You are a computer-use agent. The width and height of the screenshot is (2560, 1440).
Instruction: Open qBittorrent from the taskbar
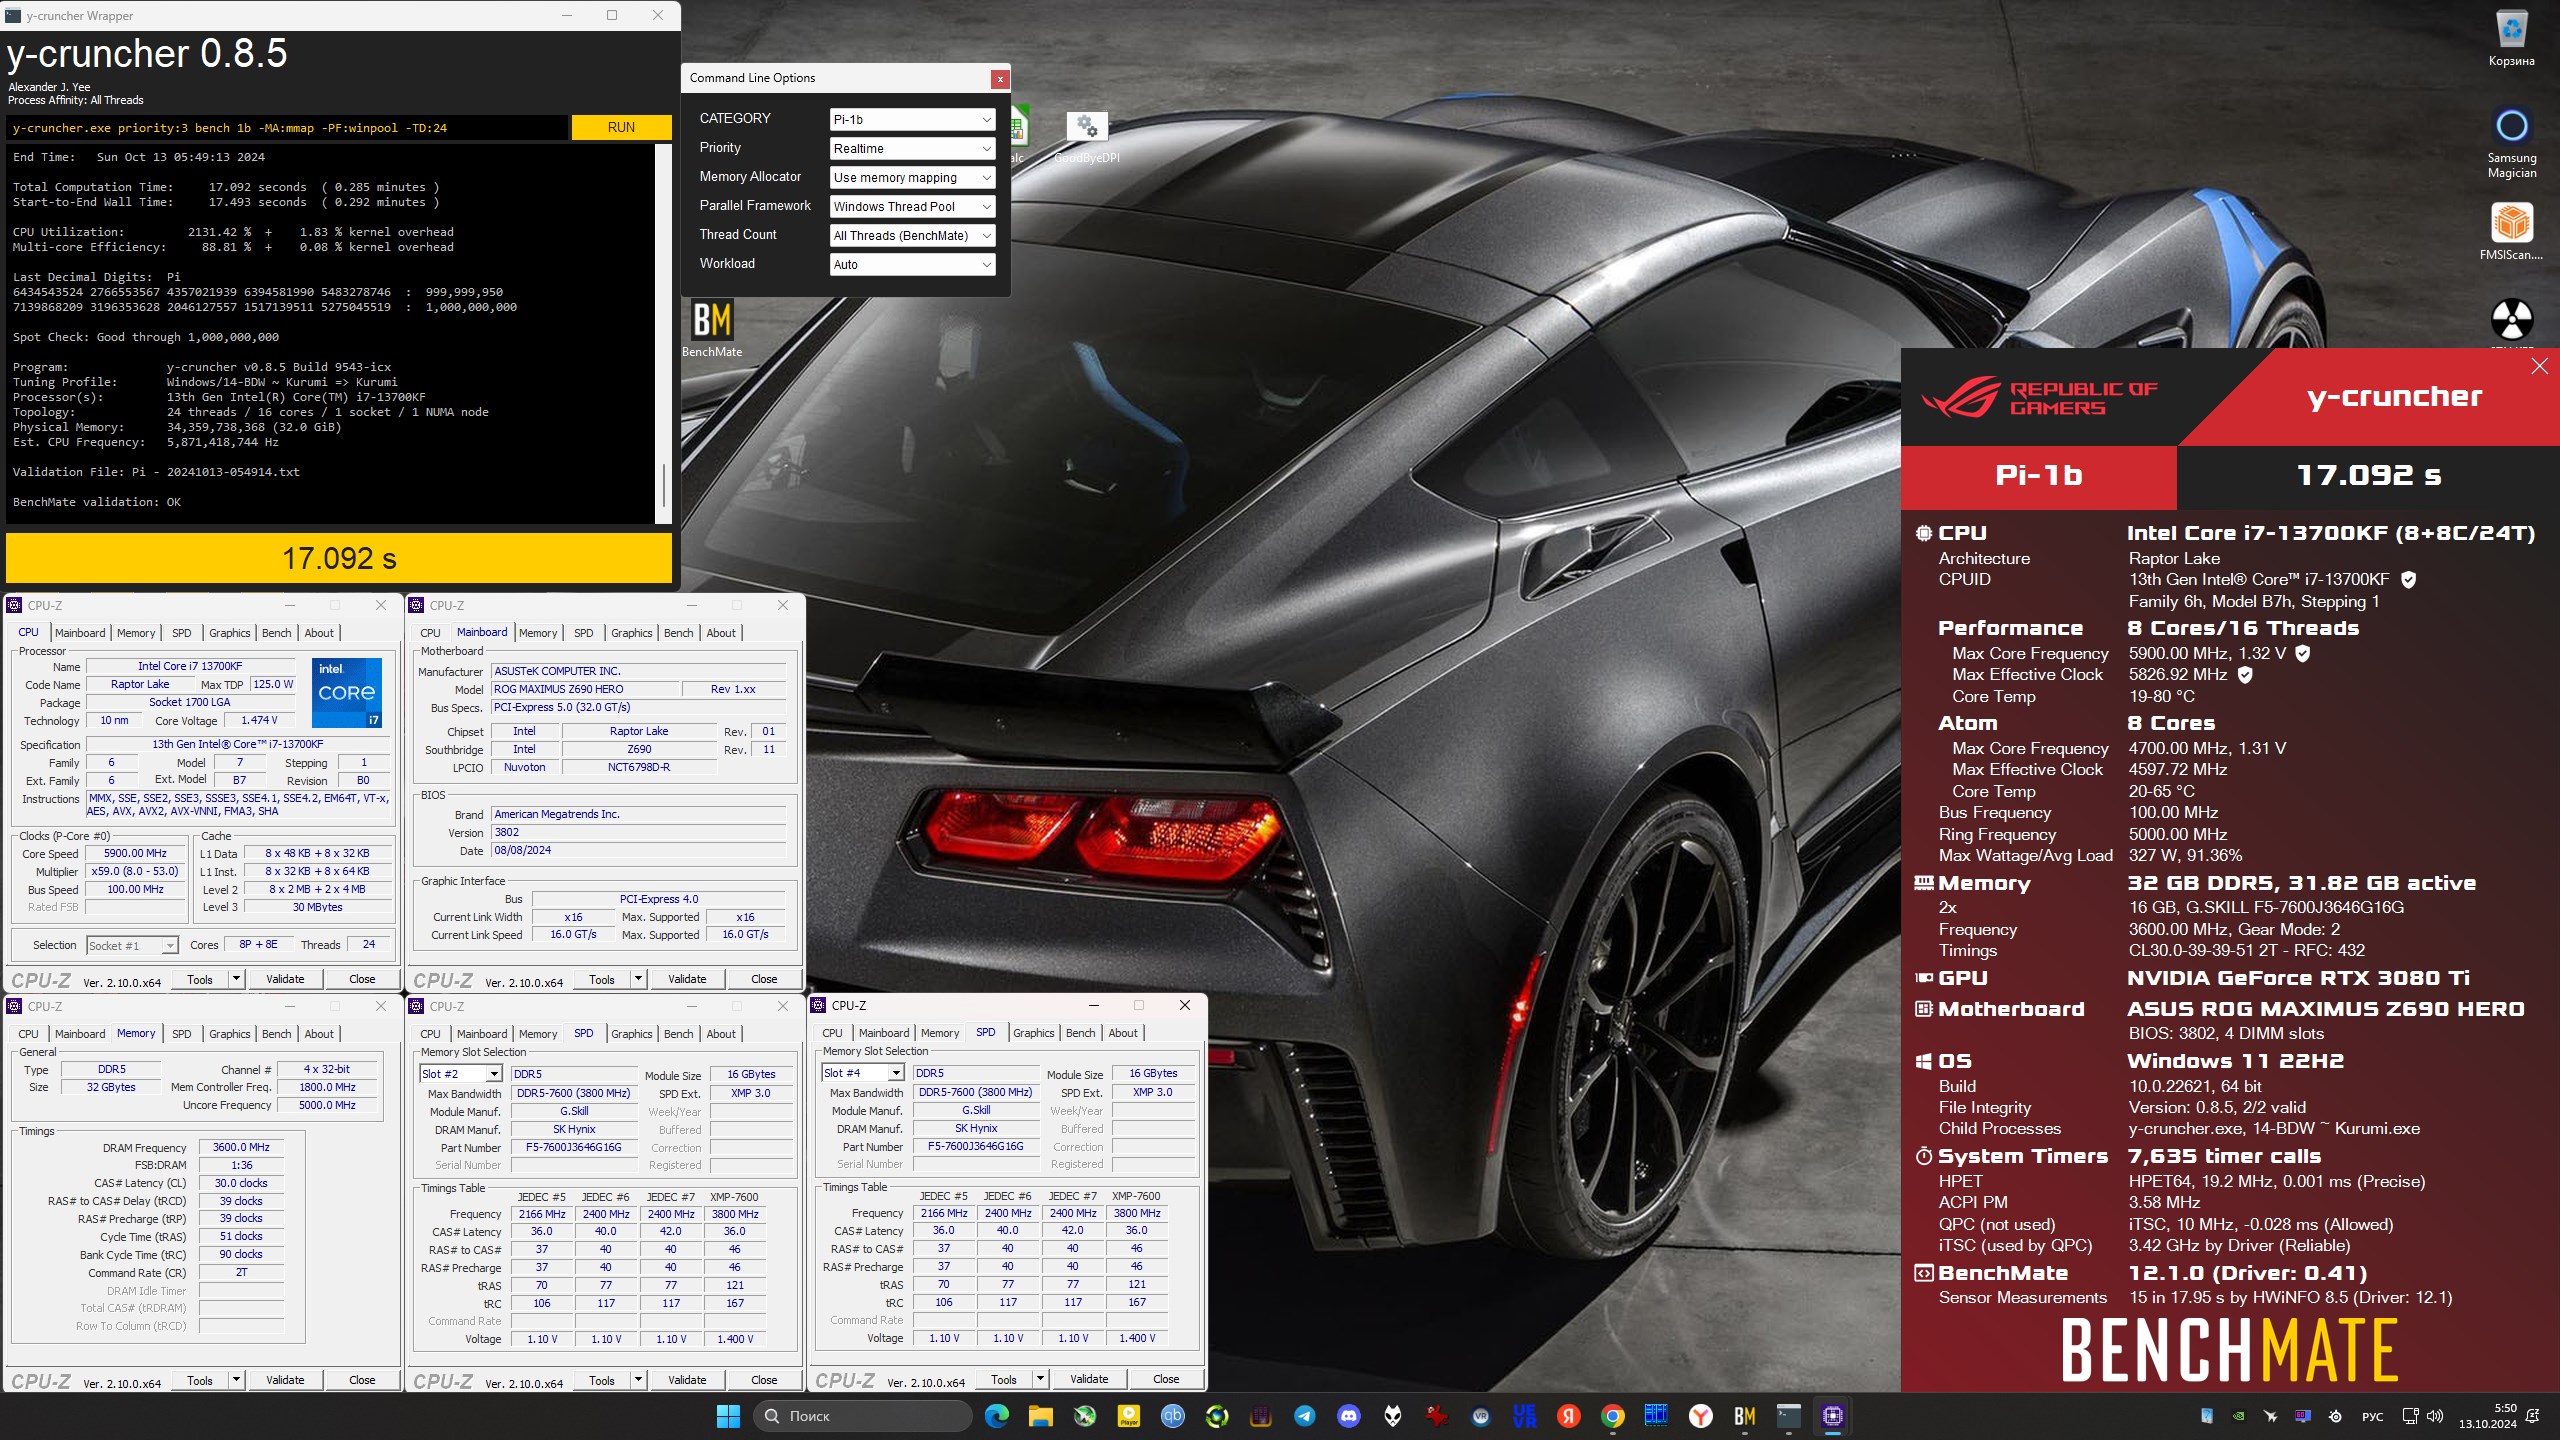(x=1172, y=1415)
